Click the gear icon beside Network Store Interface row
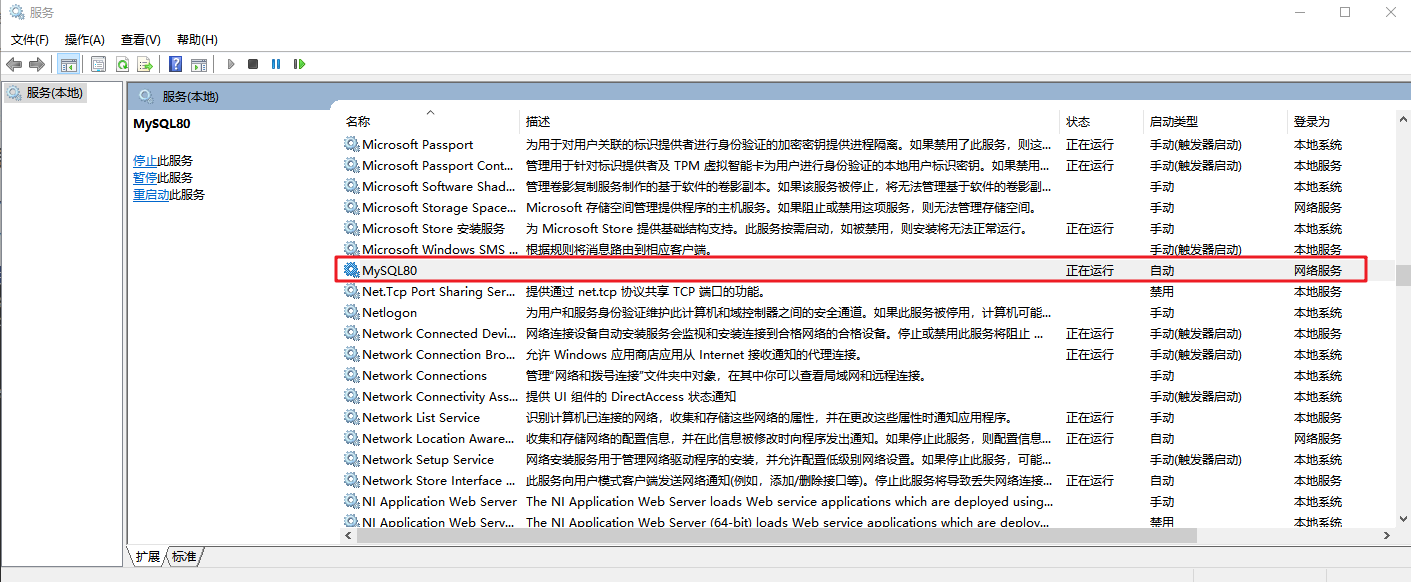Viewport: 1411px width, 582px height. pos(351,480)
